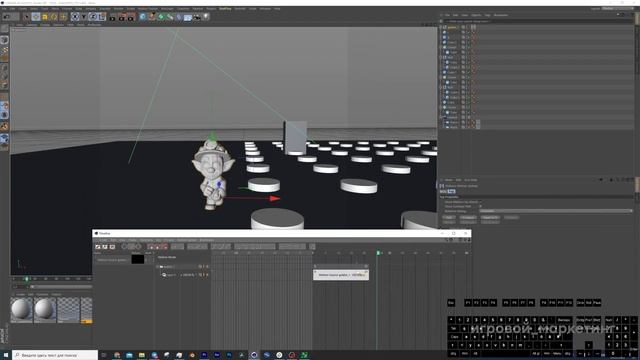
Task: Switch Timeline to Motion mode icon
Action: (x=112, y=247)
